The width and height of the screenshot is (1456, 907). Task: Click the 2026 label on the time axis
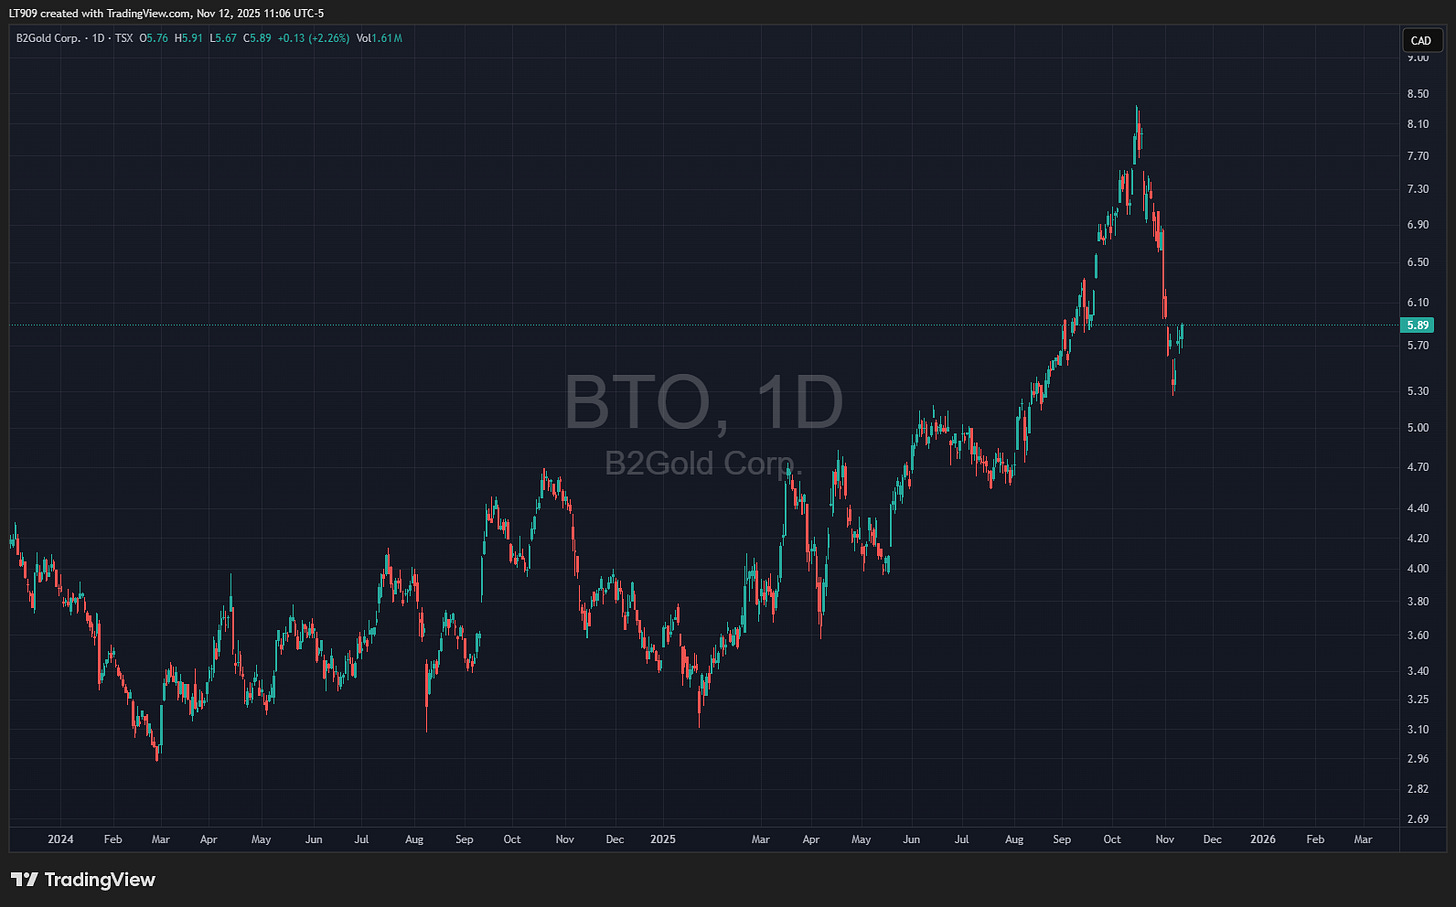coord(1263,839)
